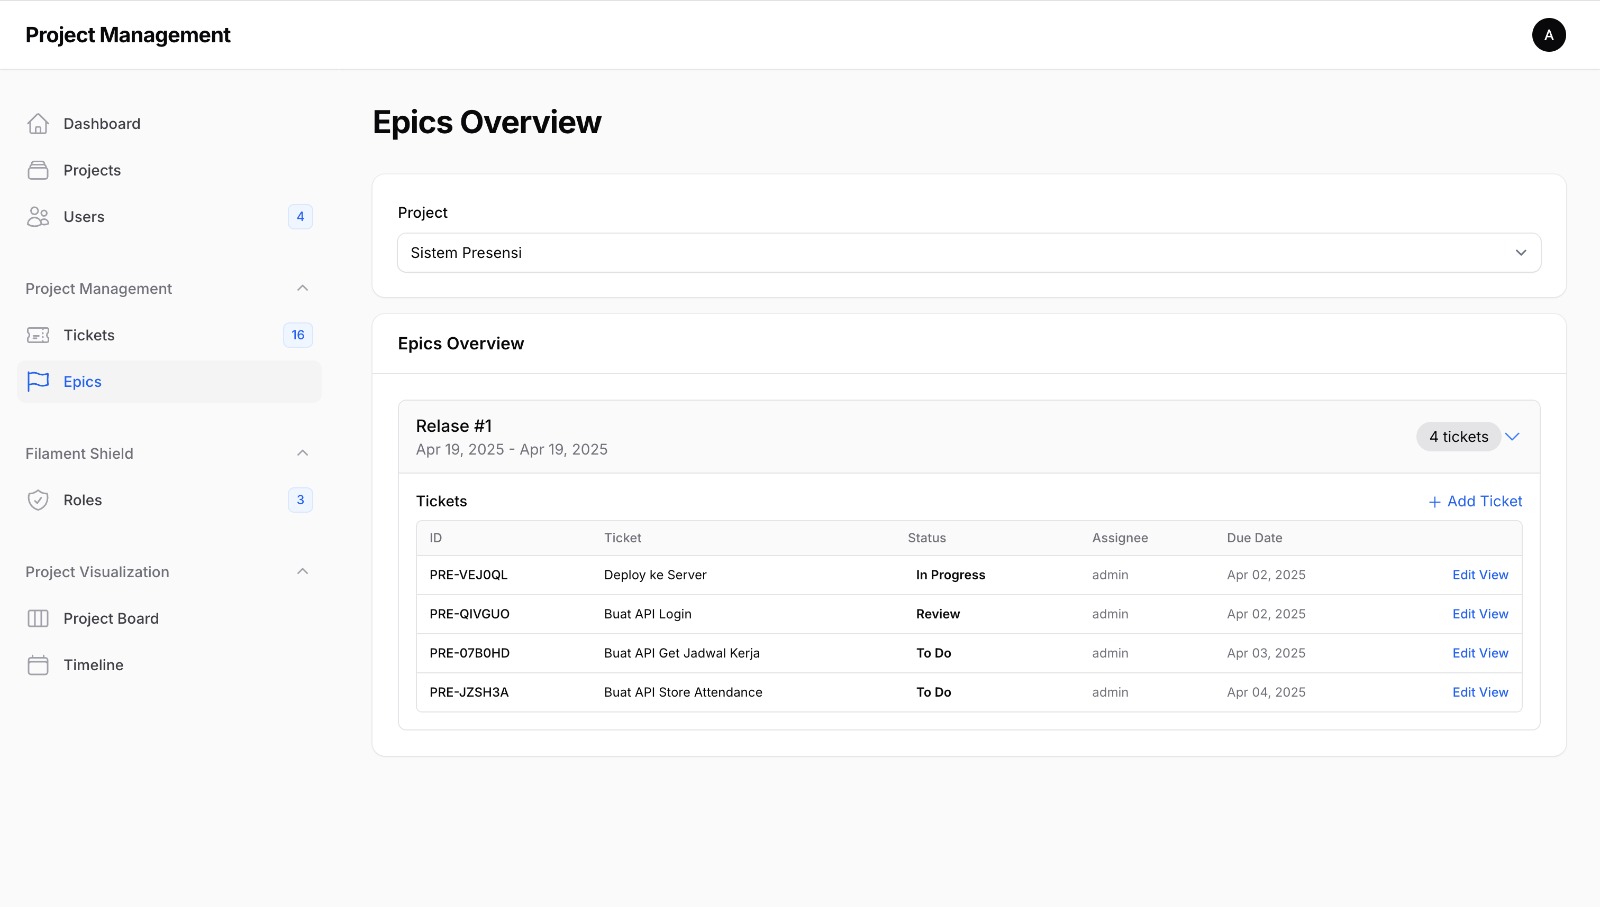Collapse the Project Visualization sidebar group
1600x907 pixels.
click(303, 571)
